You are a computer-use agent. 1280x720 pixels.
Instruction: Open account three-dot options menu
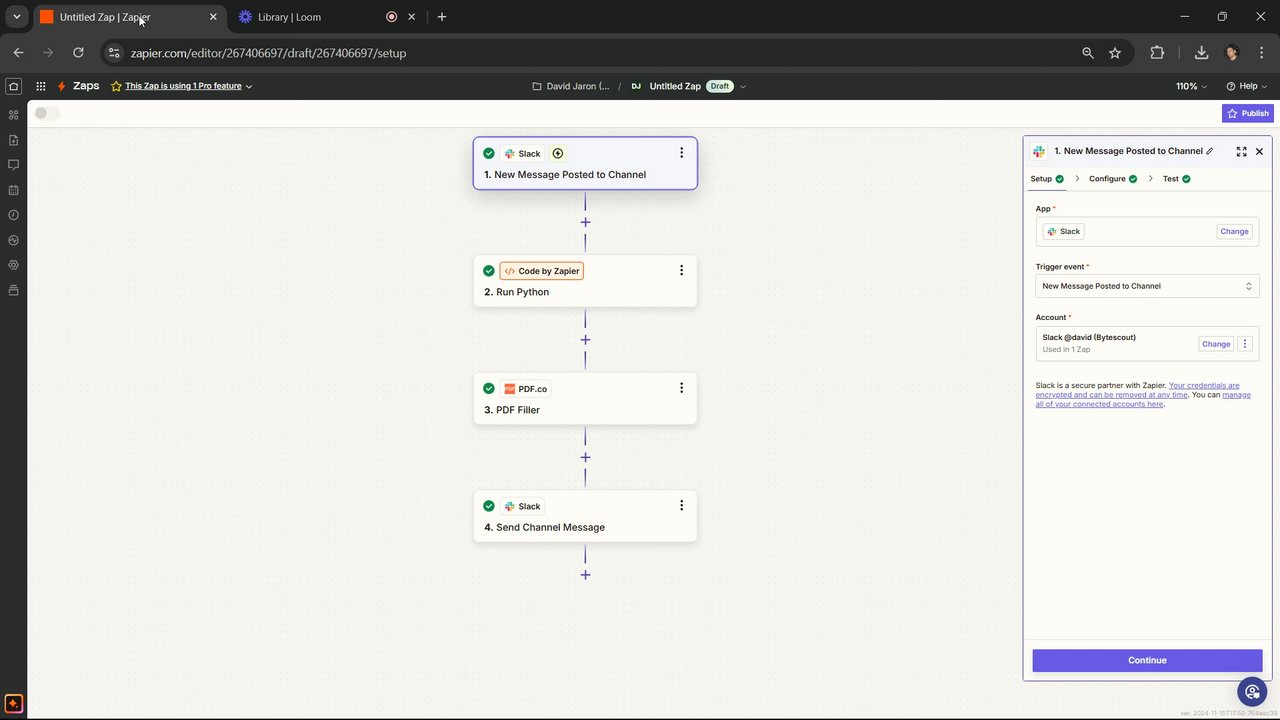point(1245,343)
